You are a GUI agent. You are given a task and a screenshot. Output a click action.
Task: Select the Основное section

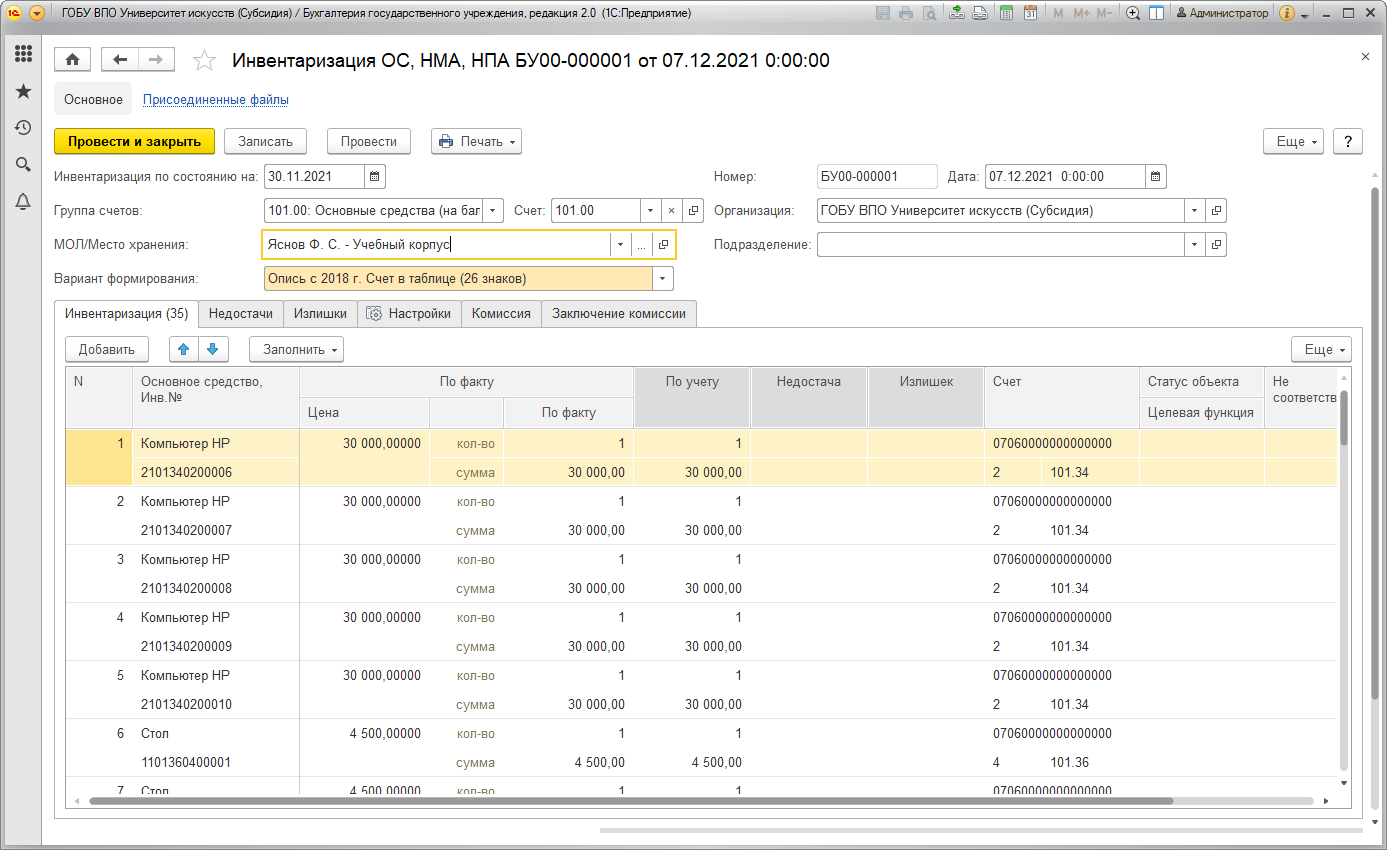[93, 100]
